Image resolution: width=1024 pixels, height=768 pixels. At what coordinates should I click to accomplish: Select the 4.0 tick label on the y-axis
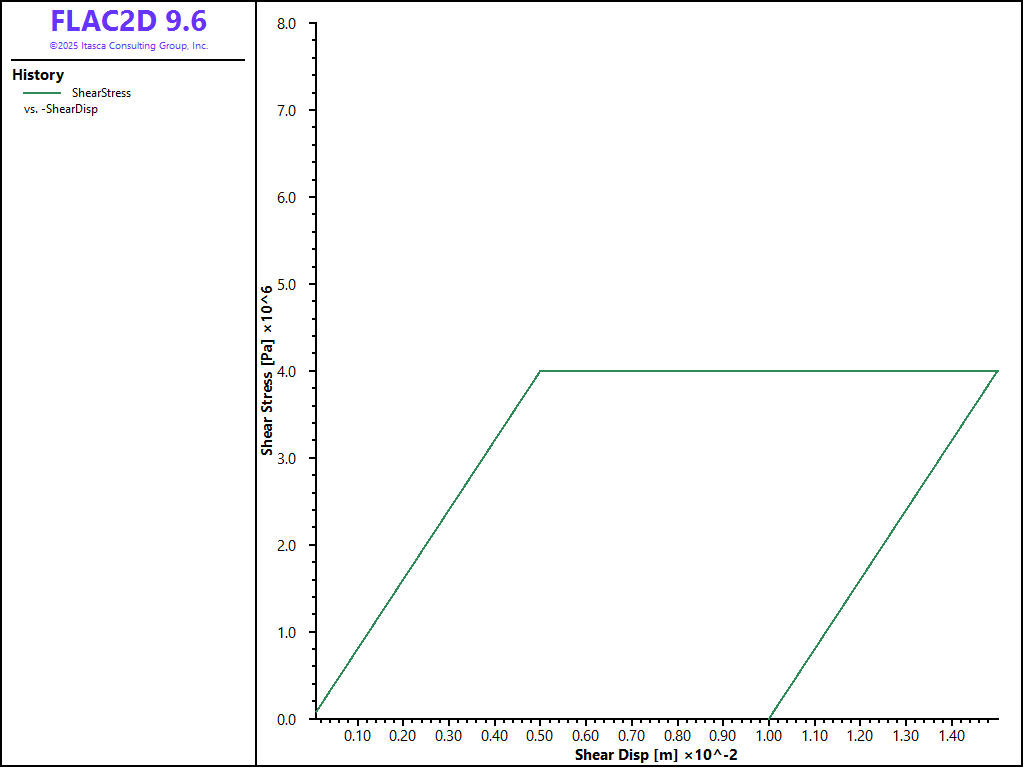285,371
